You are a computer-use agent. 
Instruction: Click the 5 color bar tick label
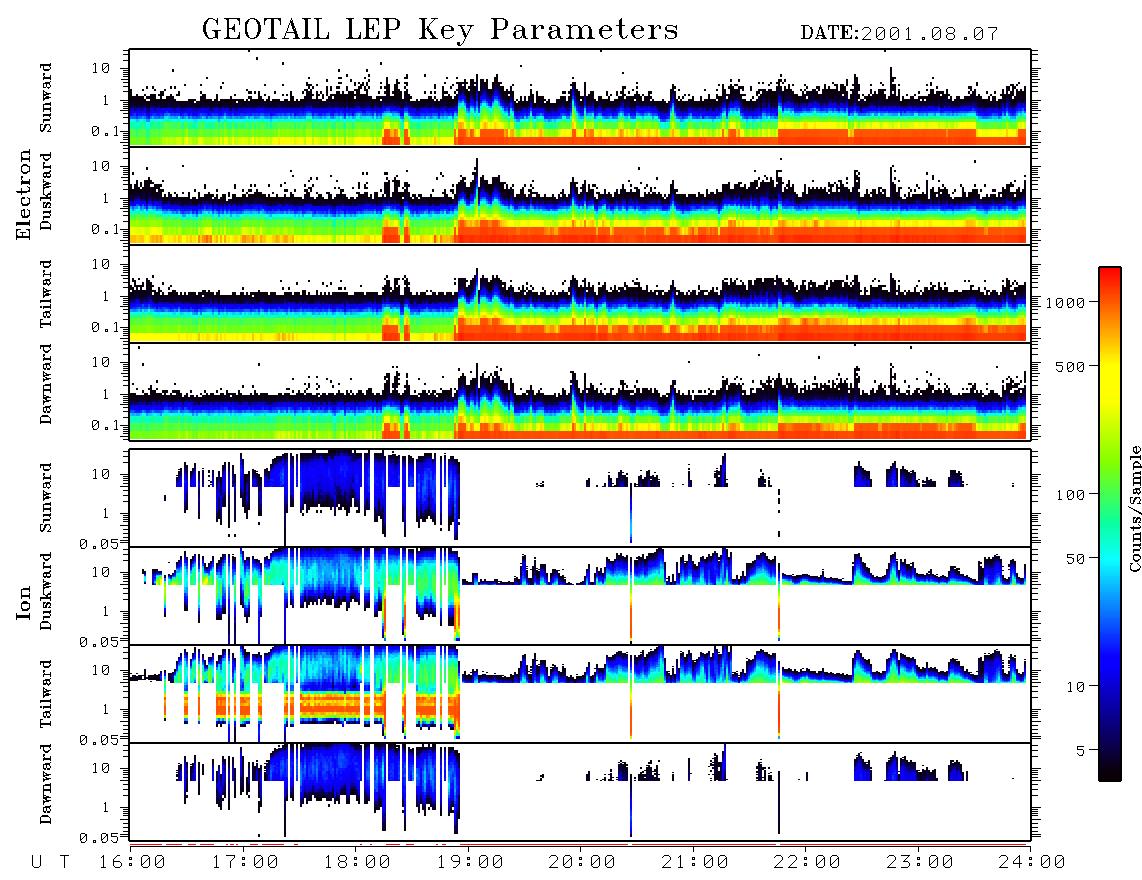[1081, 751]
